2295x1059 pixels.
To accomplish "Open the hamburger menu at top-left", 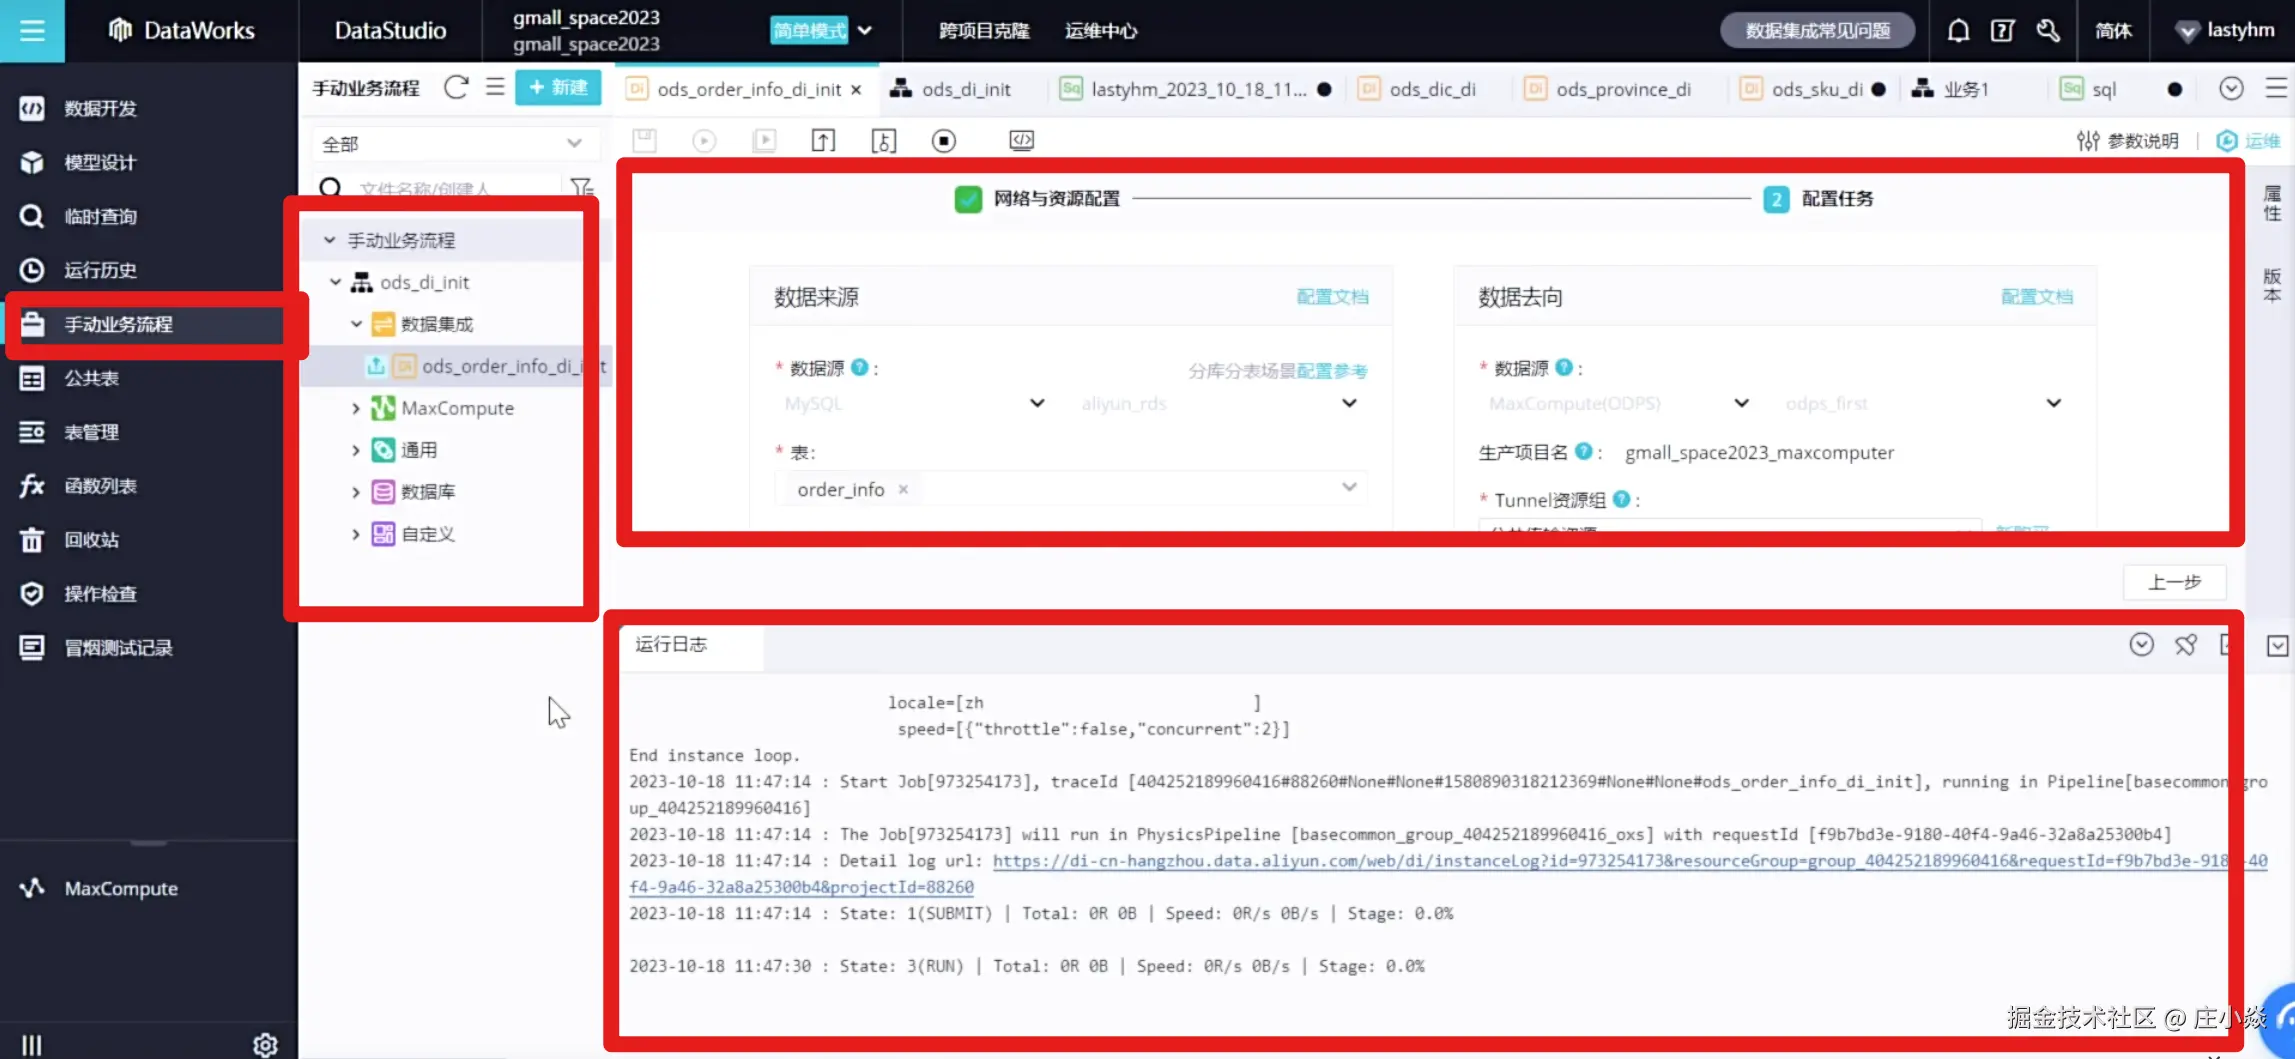I will tap(32, 31).
